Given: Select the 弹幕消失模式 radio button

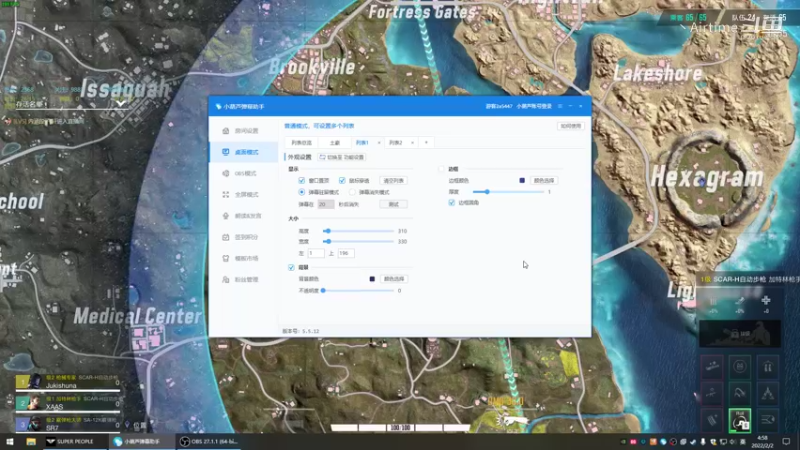Looking at the screenshot, I should 353,192.
